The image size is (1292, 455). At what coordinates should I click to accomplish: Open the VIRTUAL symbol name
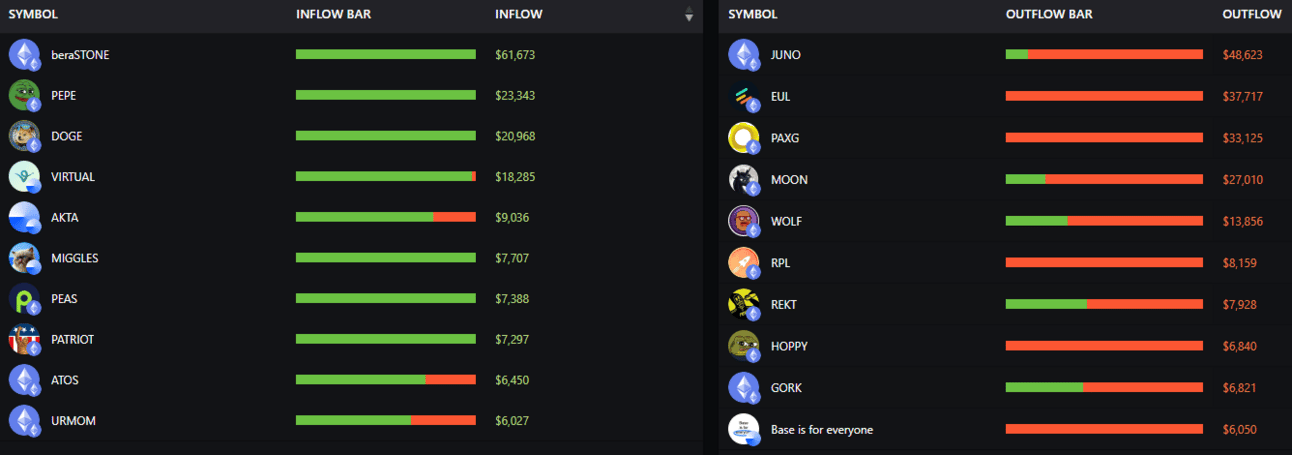tap(73, 177)
